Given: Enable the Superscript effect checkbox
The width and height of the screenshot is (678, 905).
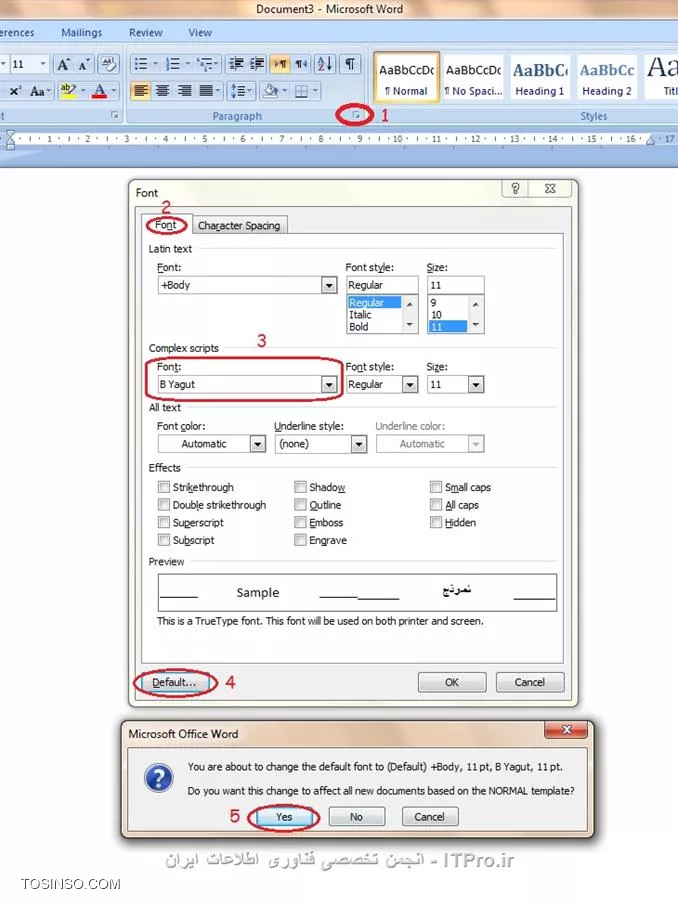Looking at the screenshot, I should 164,523.
